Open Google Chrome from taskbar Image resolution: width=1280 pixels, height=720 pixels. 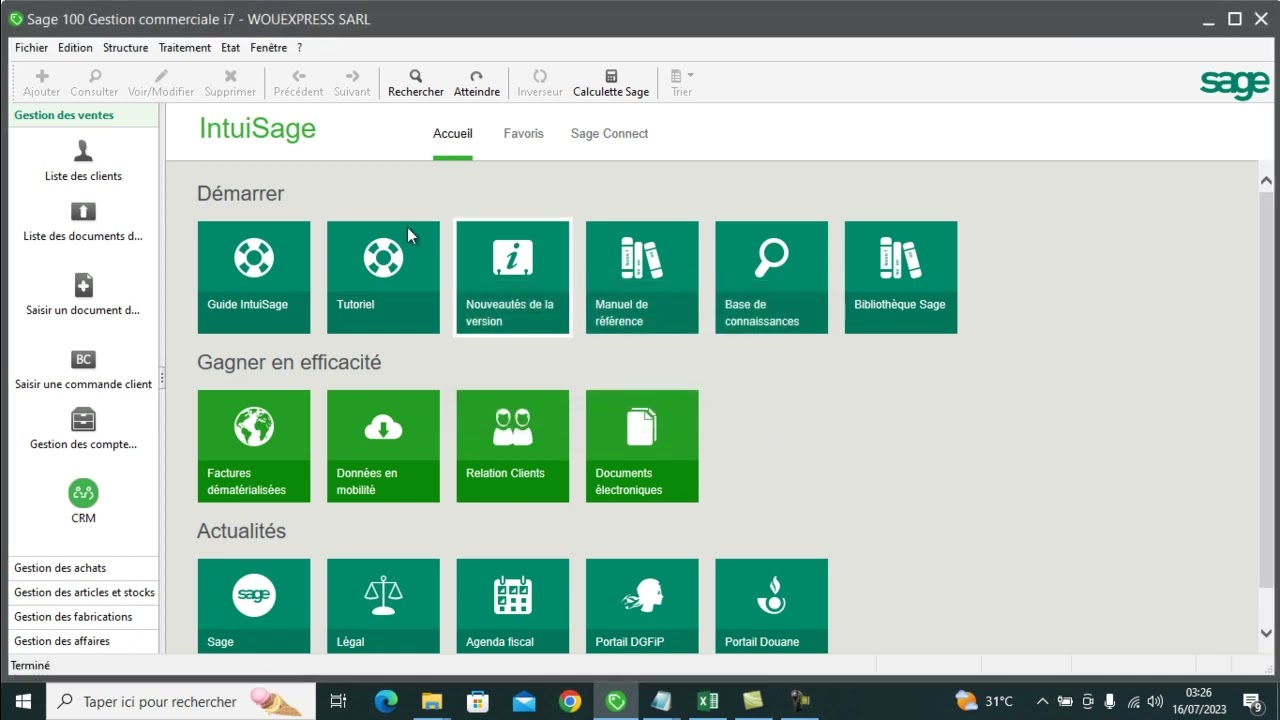click(570, 701)
